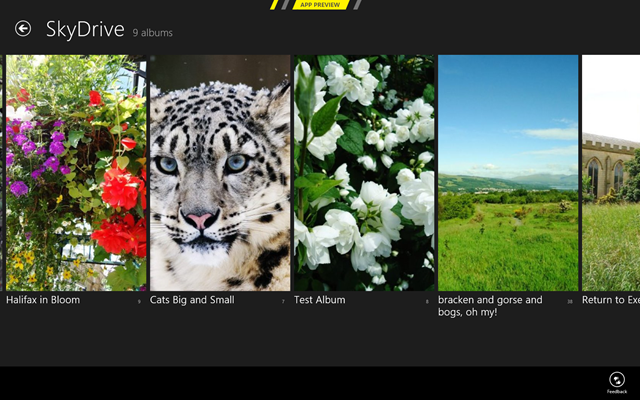Open the Feedback icon in the app bar
The width and height of the screenshot is (640, 400).
[617, 379]
